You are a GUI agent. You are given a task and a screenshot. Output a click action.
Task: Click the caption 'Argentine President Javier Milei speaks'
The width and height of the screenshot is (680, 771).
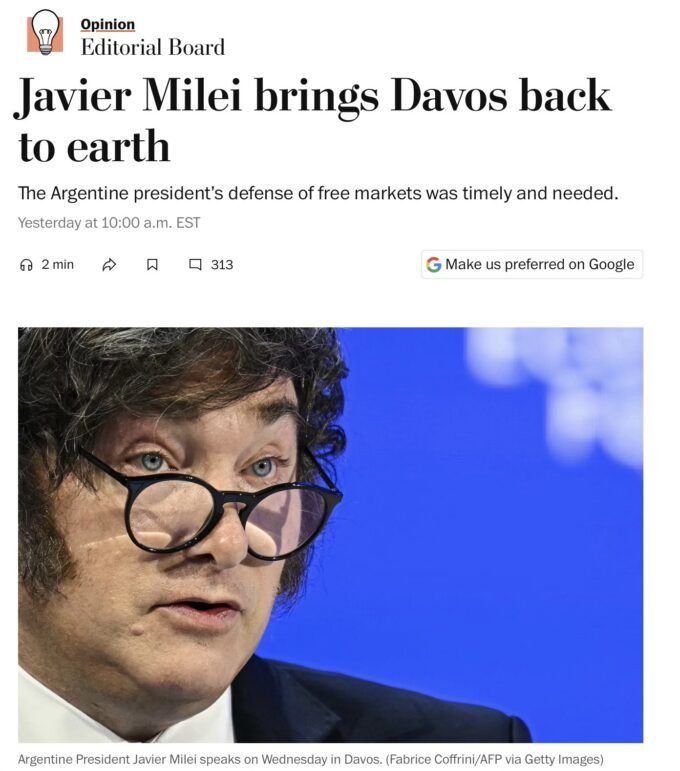coord(130,759)
